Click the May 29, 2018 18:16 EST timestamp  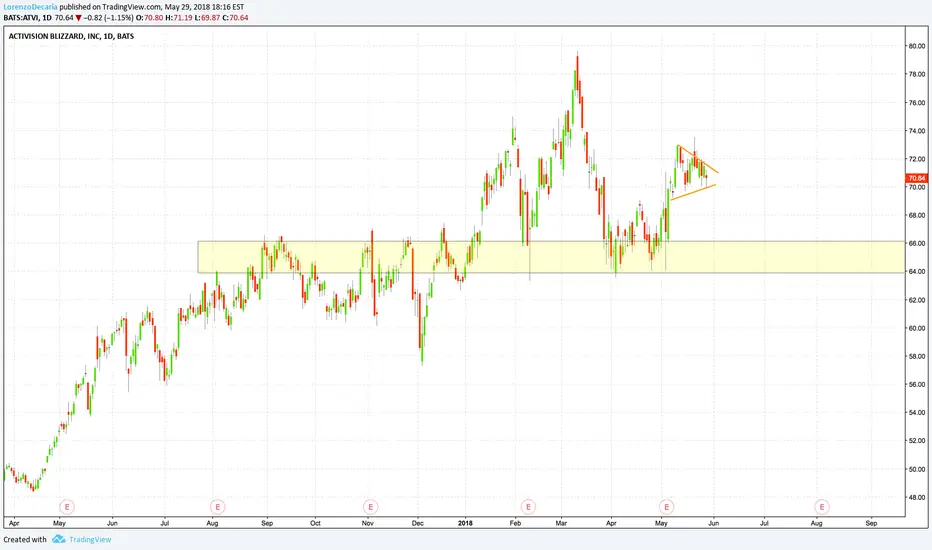(x=204, y=7)
